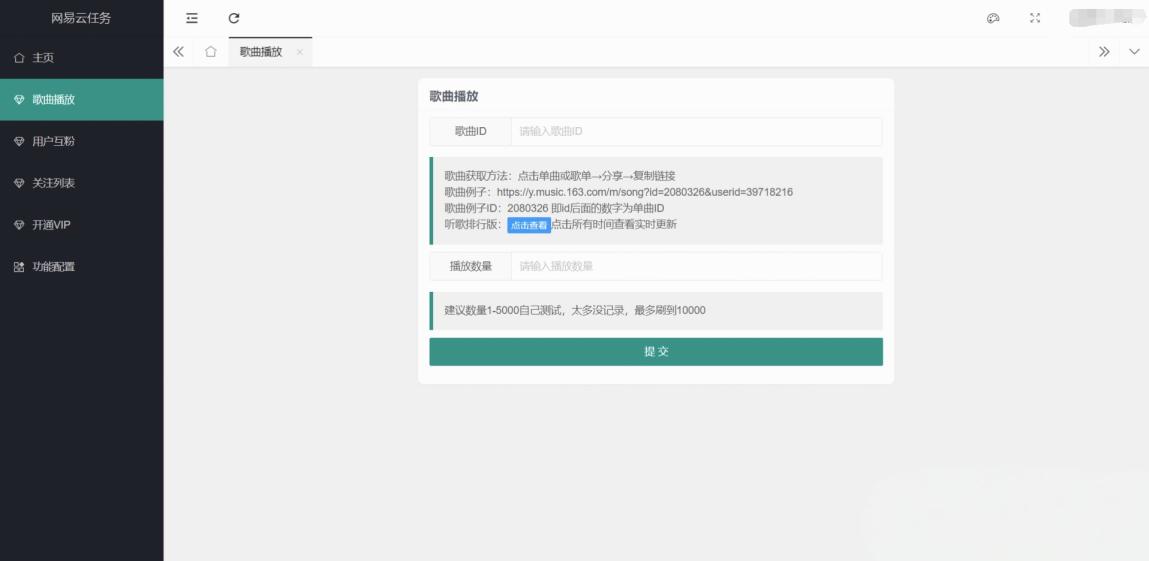Click the refresh icon in the top bar
Screen dimensions: 1149x561
234,18
